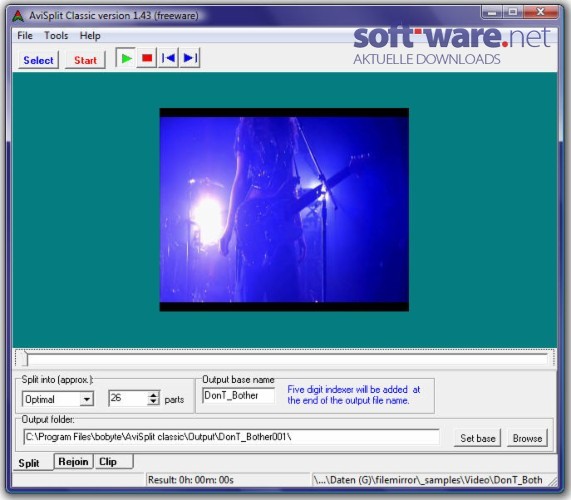Click the blue Select button
571x500 pixels.
click(38, 60)
